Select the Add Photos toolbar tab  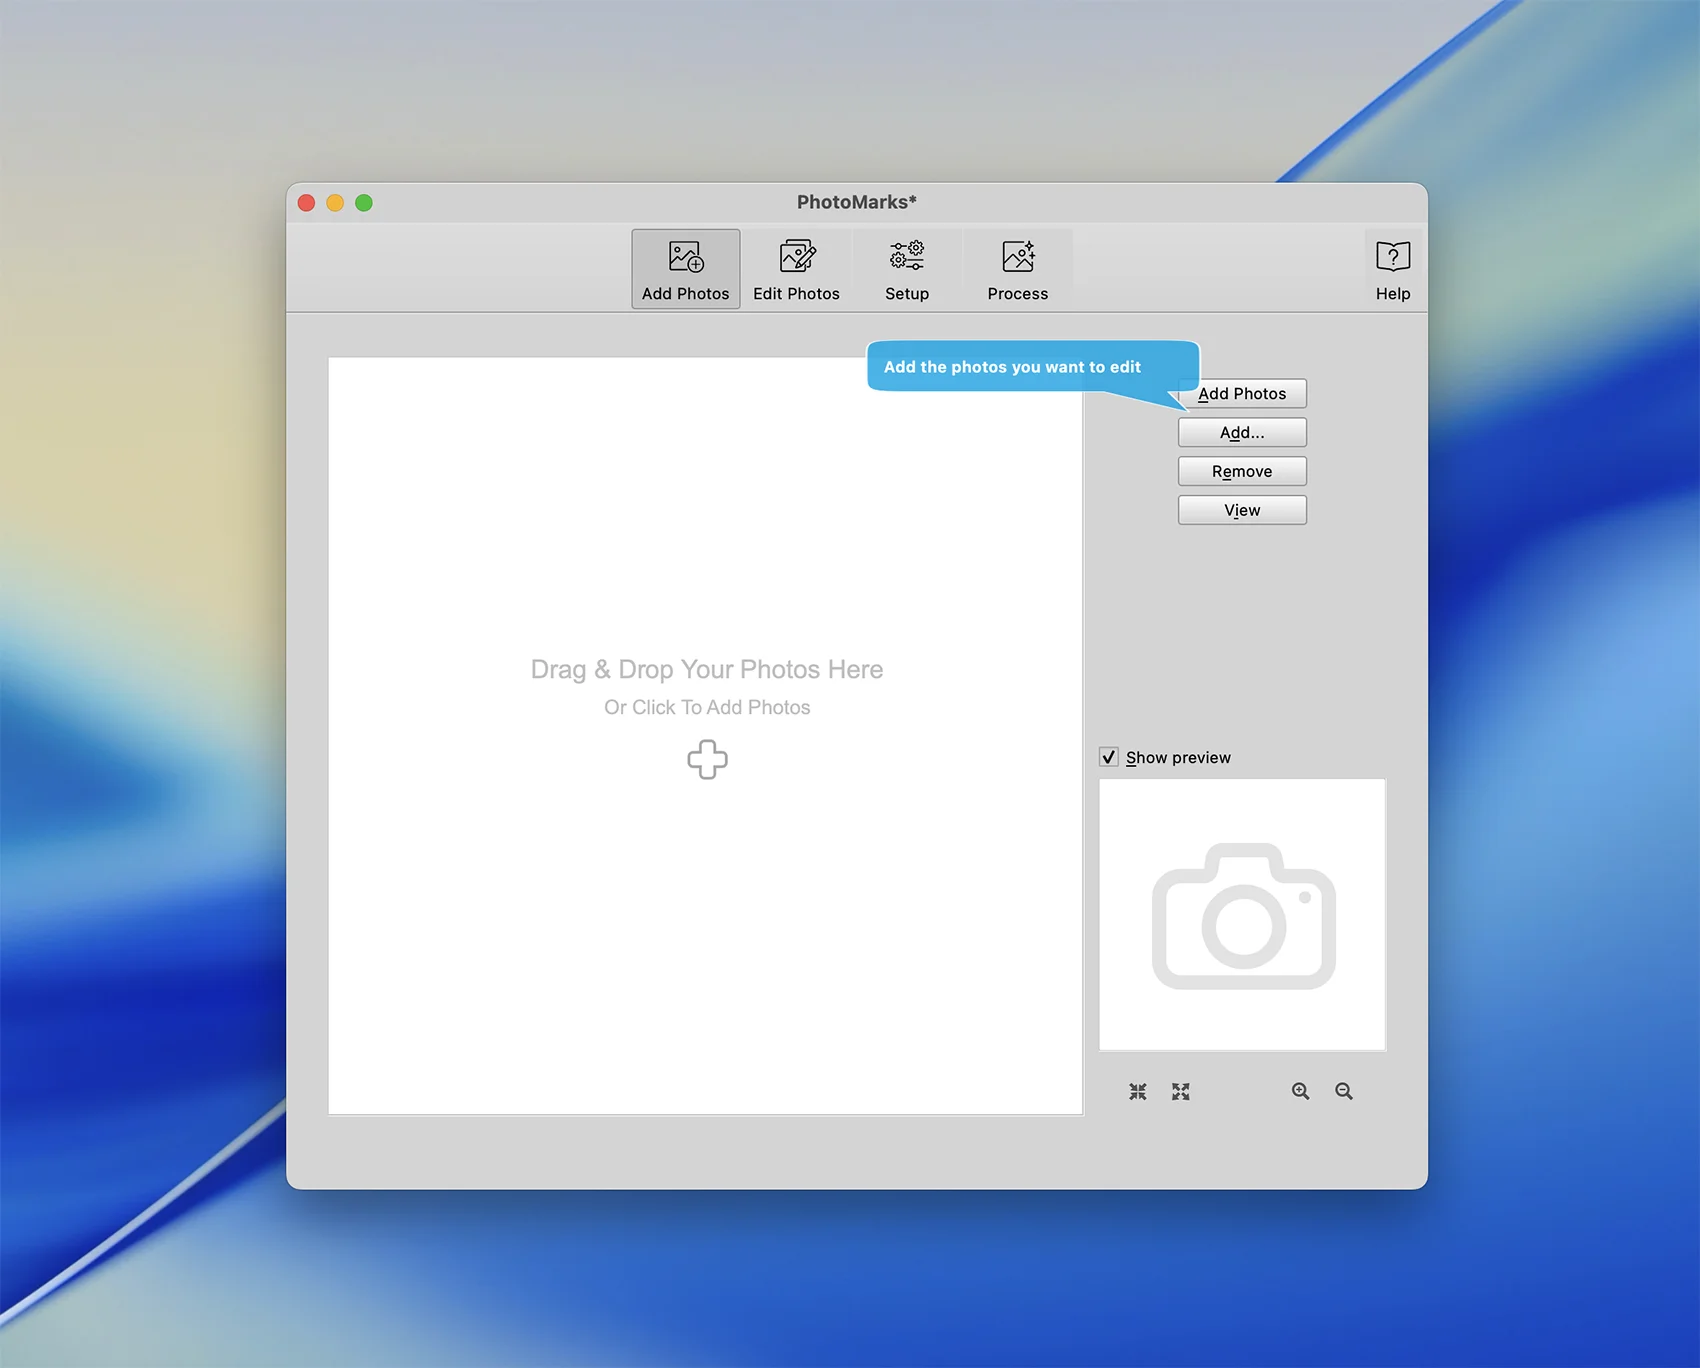point(686,270)
